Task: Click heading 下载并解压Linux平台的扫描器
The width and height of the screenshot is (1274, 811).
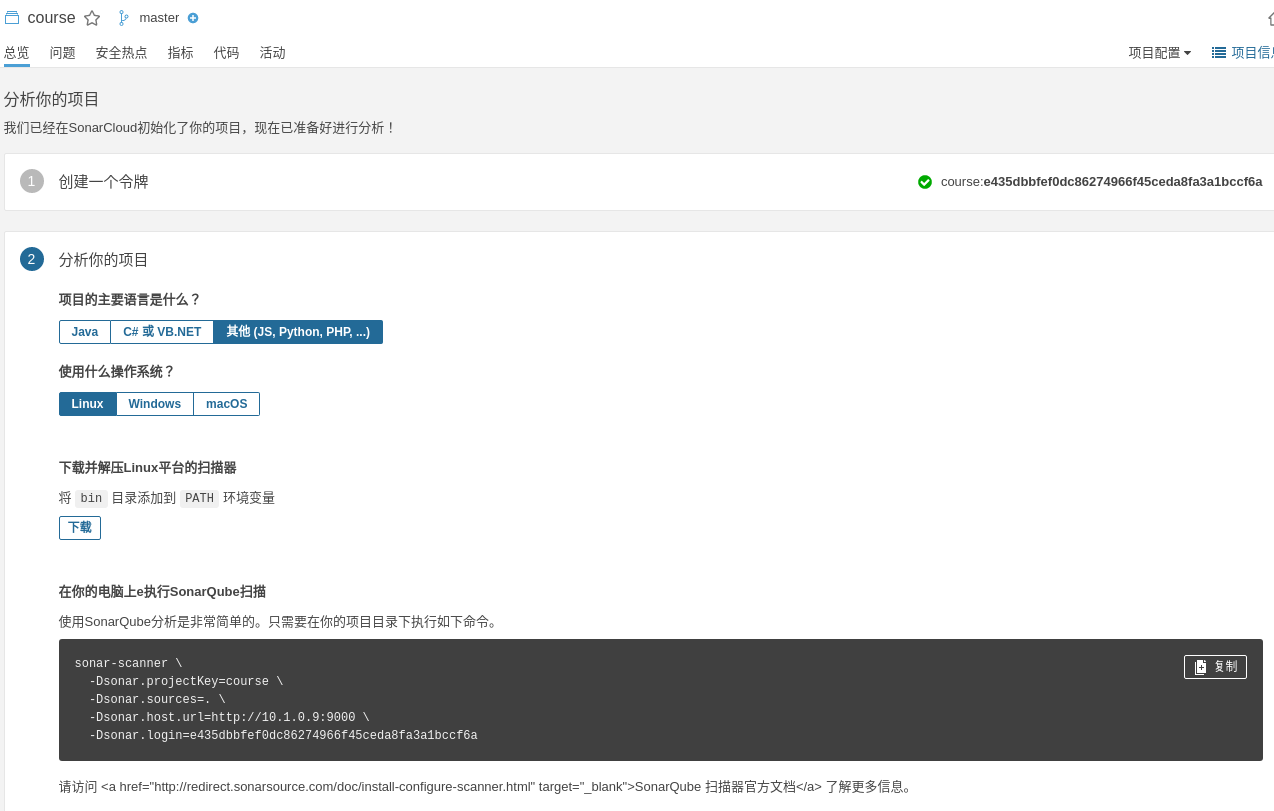Action: pyautogui.click(x=148, y=468)
